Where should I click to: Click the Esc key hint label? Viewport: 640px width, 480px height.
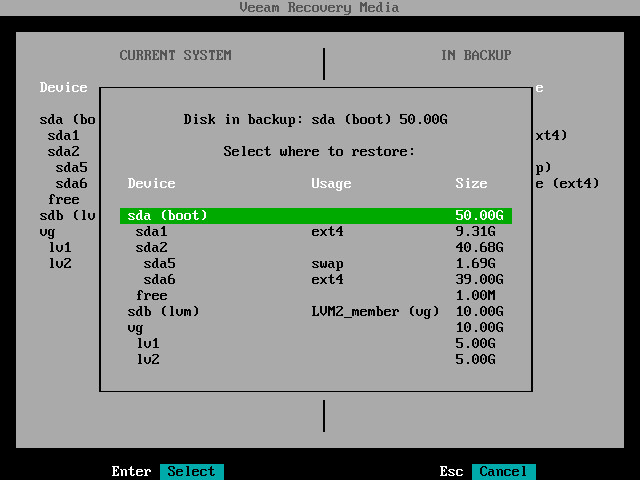[451, 471]
